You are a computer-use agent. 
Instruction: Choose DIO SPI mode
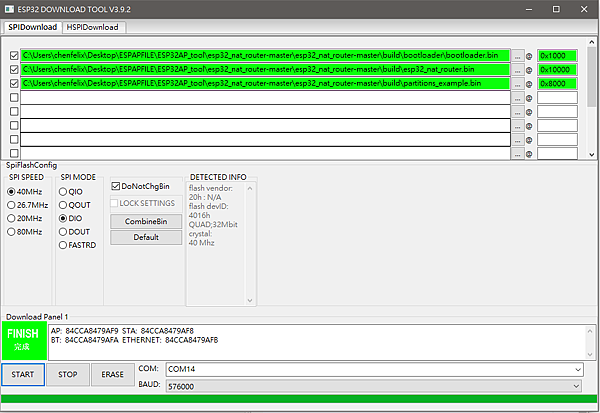point(70,219)
